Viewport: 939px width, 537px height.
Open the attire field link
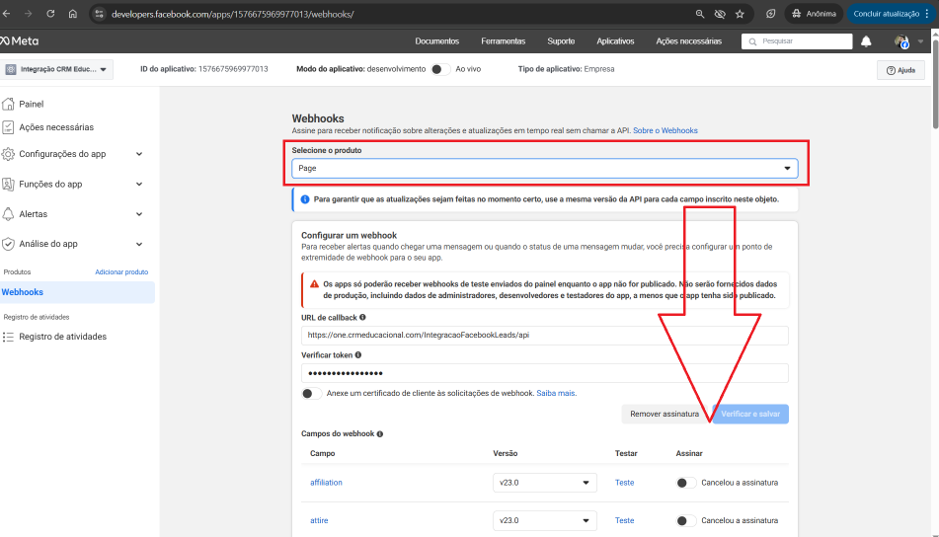(319, 520)
